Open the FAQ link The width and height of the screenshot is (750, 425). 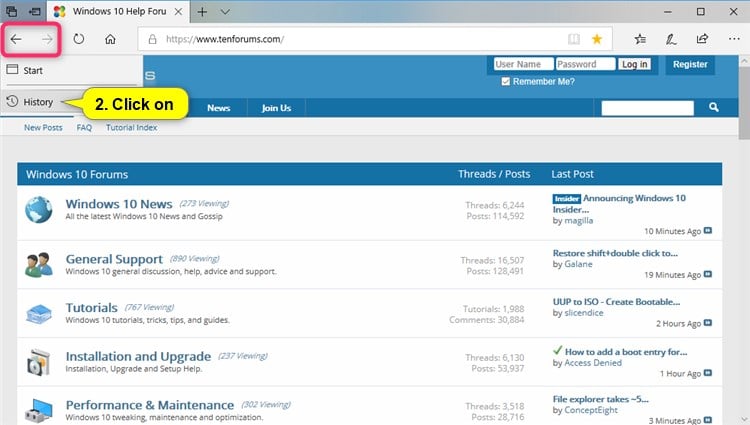(x=84, y=128)
